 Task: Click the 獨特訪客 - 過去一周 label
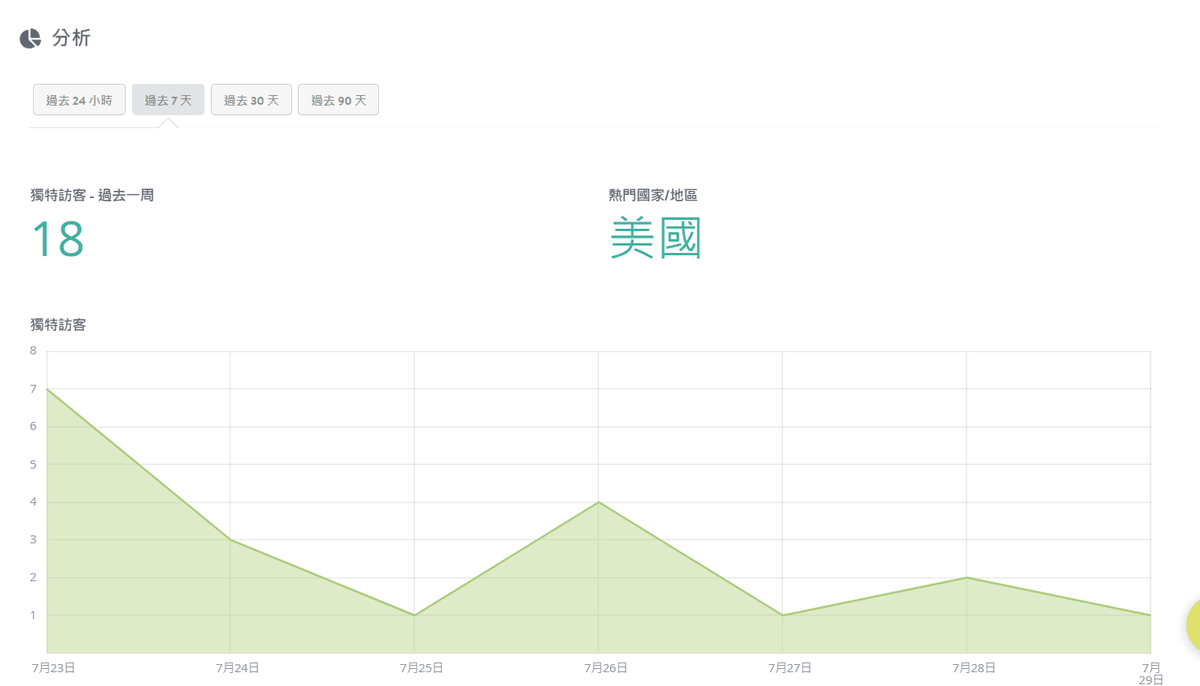pyautogui.click(x=92, y=195)
